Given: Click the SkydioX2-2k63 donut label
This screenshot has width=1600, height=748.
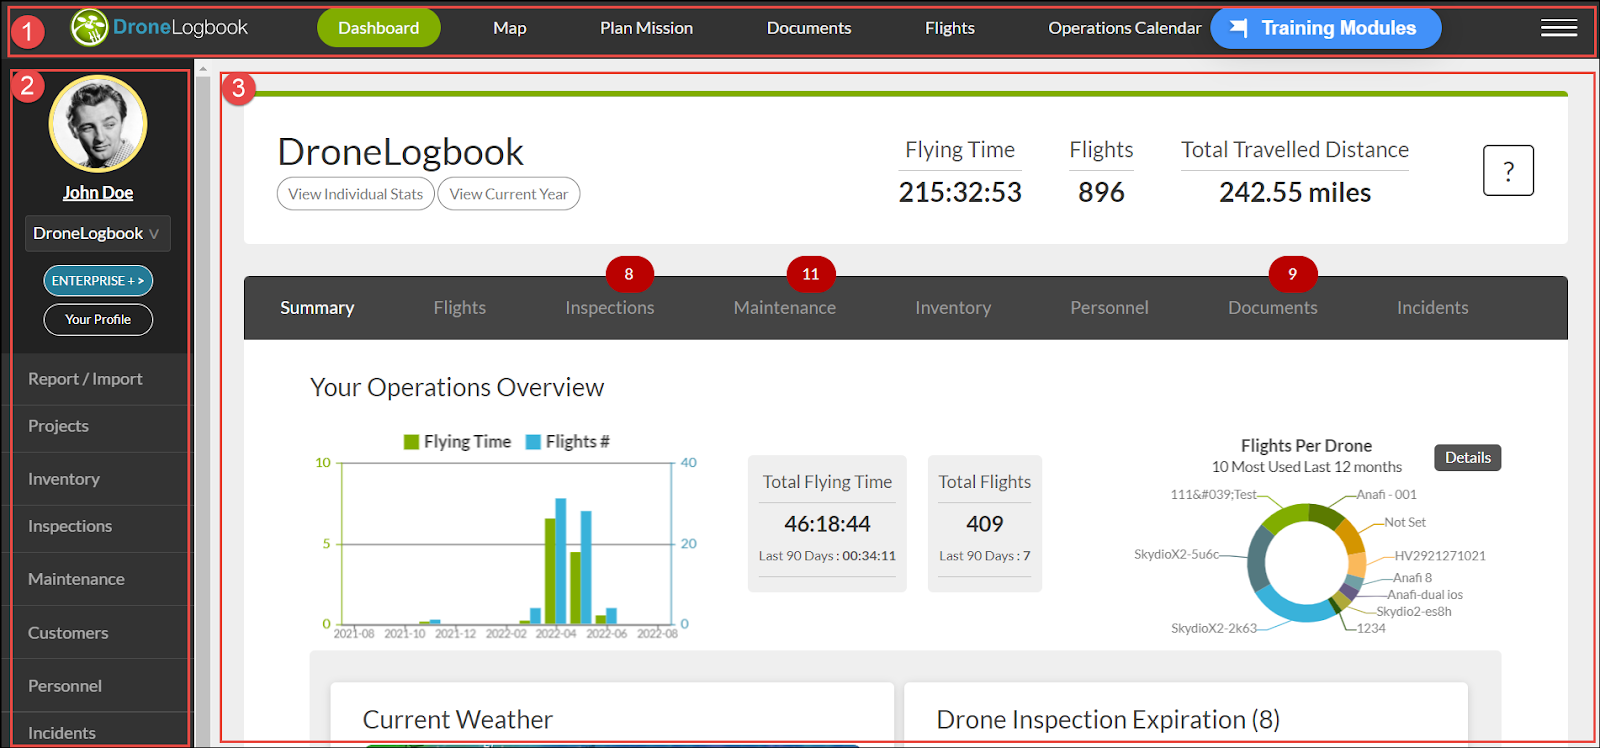Looking at the screenshot, I should click(x=1214, y=628).
